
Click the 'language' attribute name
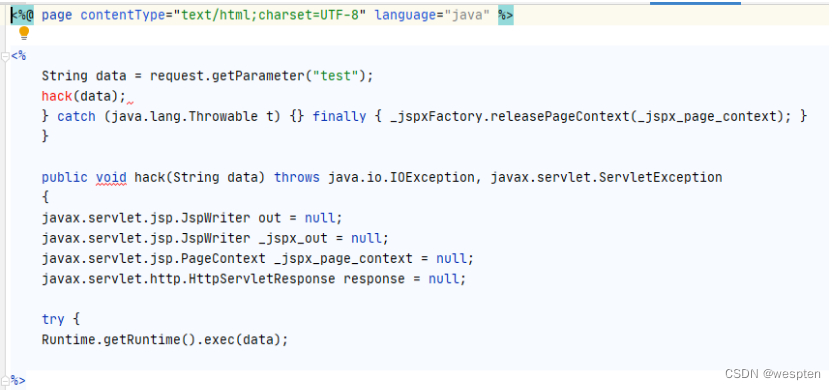point(406,15)
